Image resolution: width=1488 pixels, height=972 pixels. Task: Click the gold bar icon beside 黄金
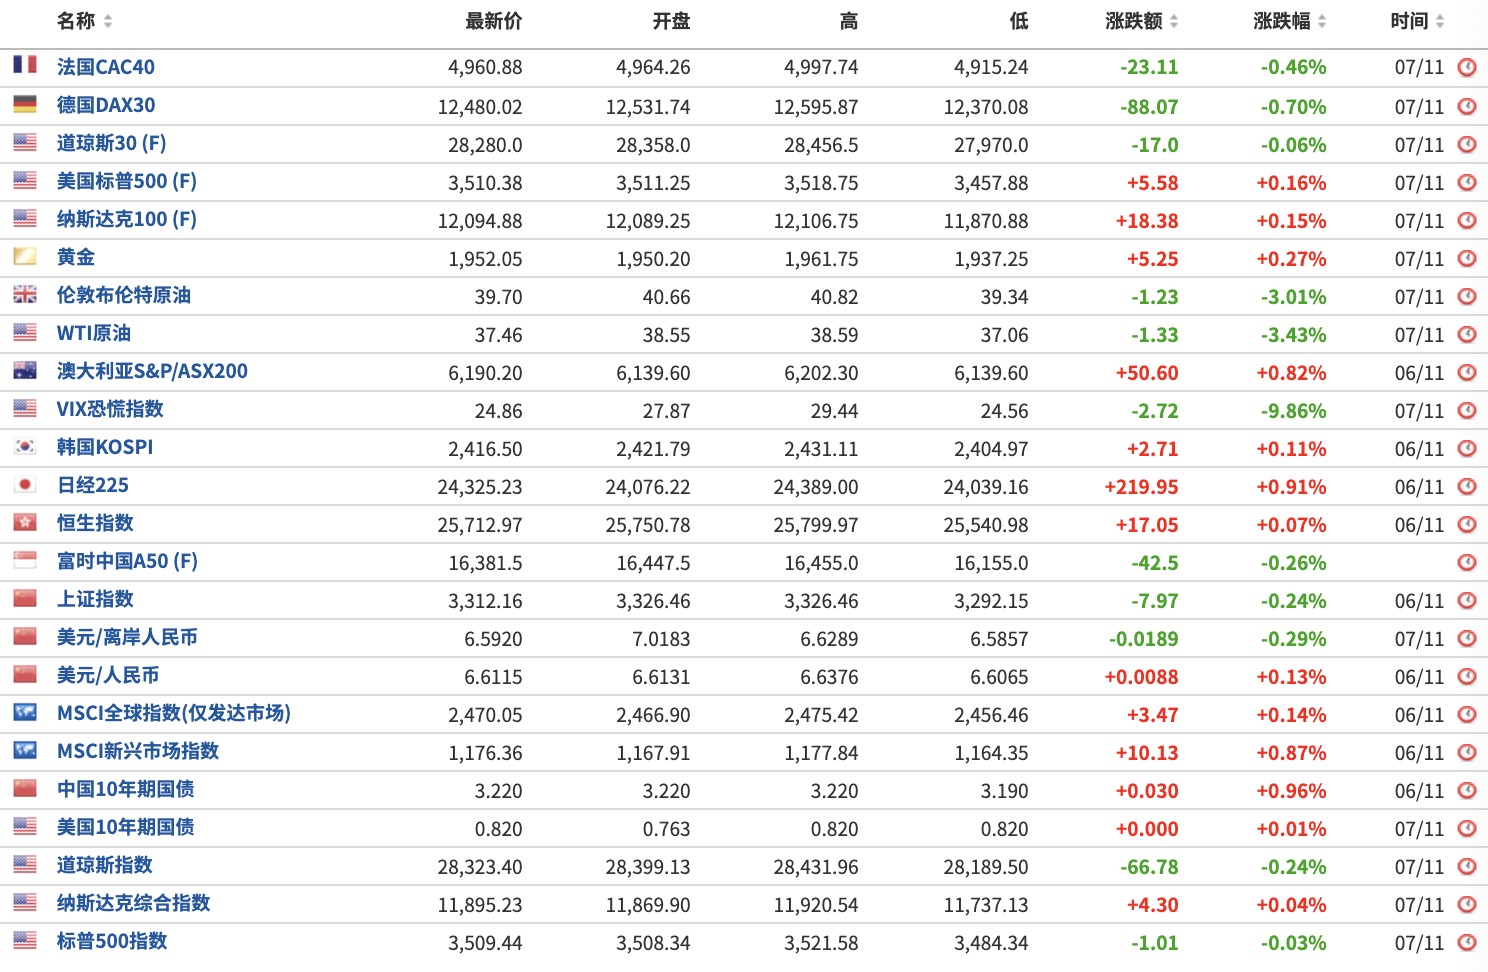click(x=25, y=255)
